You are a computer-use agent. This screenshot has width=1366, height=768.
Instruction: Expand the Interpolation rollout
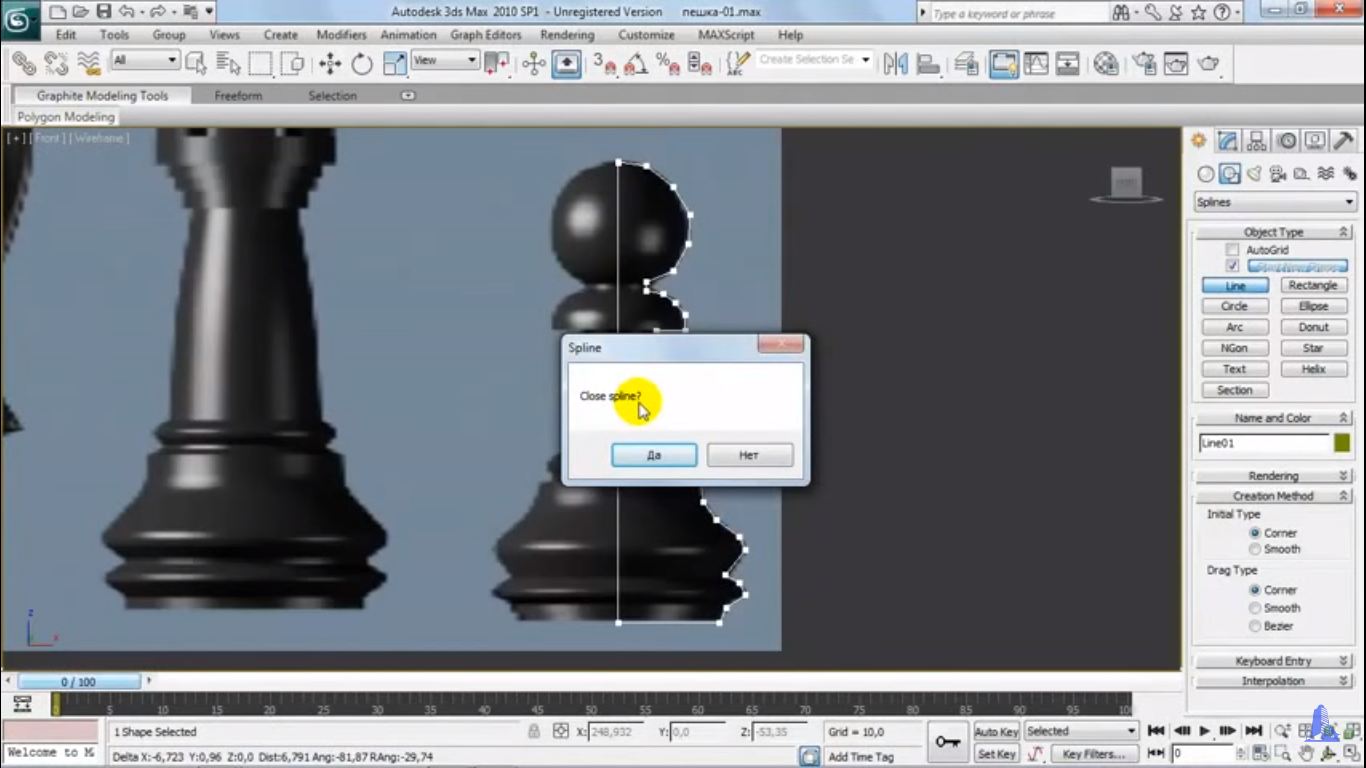click(x=1273, y=681)
